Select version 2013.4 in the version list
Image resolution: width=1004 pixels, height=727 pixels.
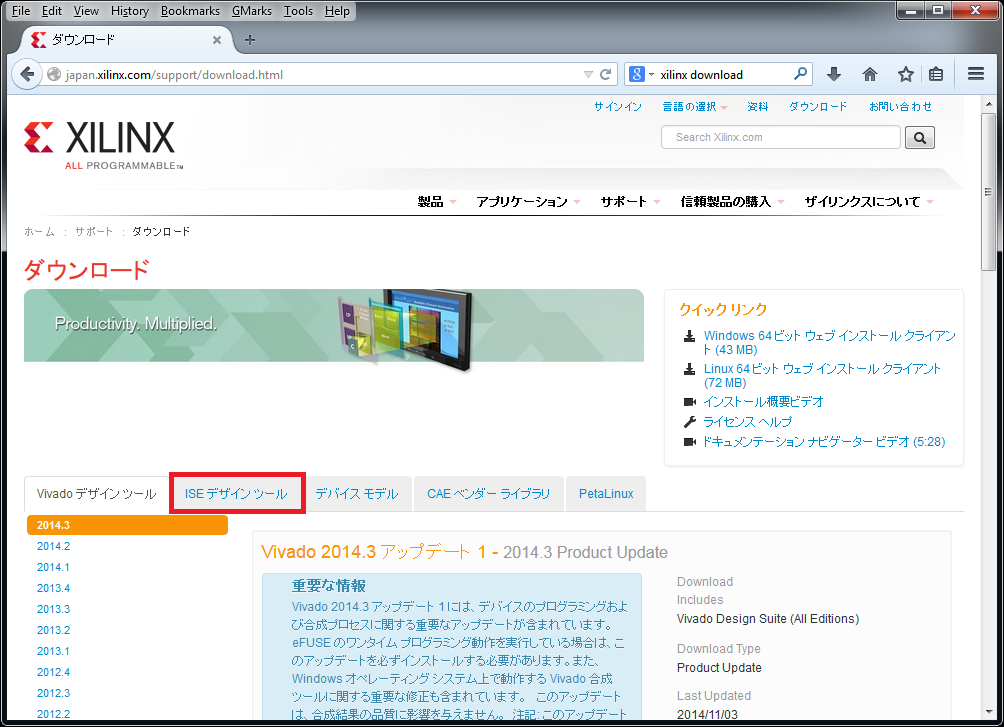pyautogui.click(x=53, y=588)
